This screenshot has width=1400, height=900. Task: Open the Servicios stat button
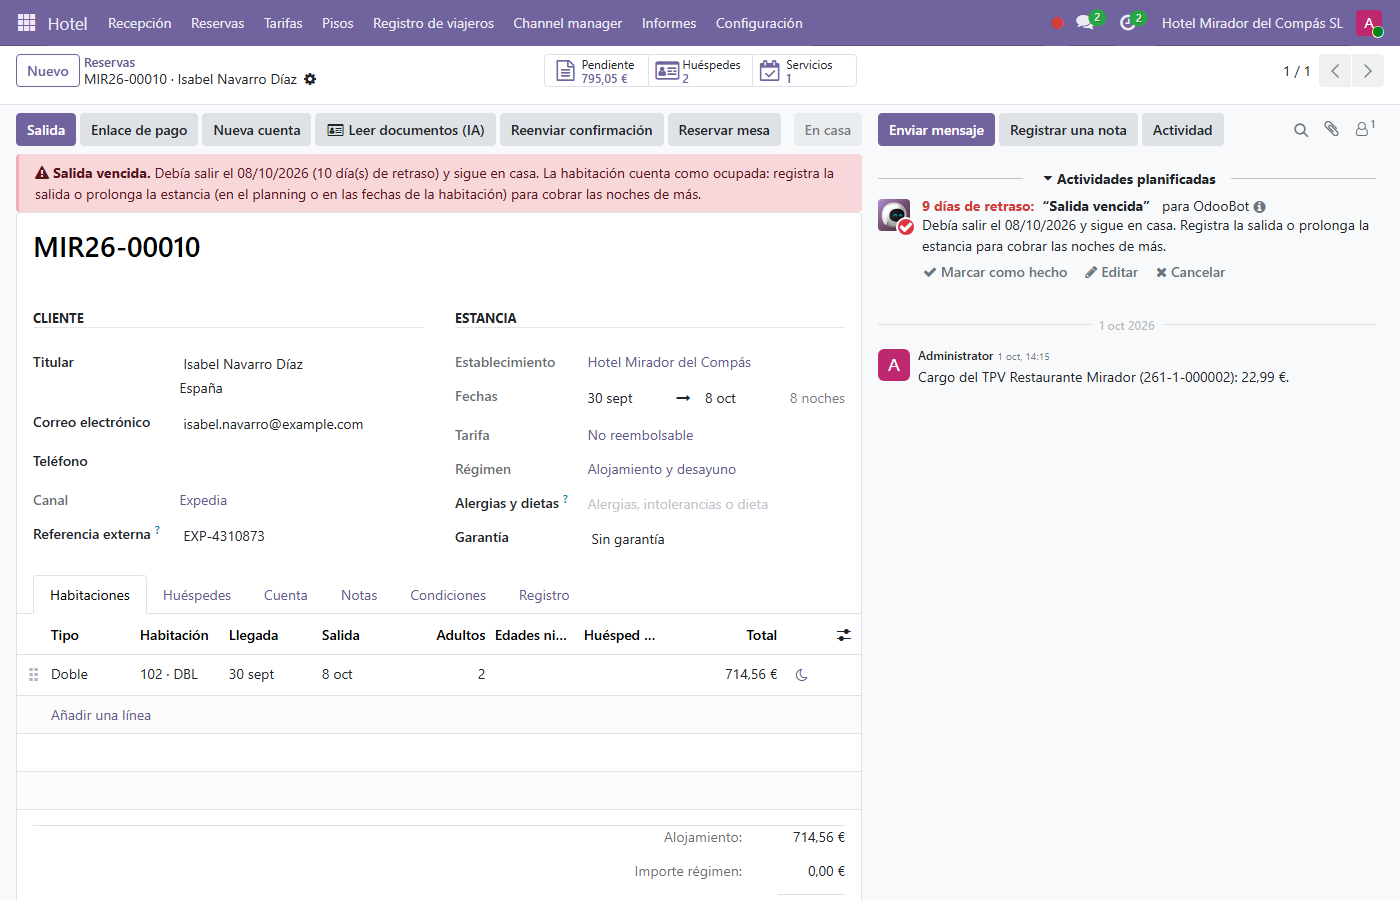click(804, 71)
